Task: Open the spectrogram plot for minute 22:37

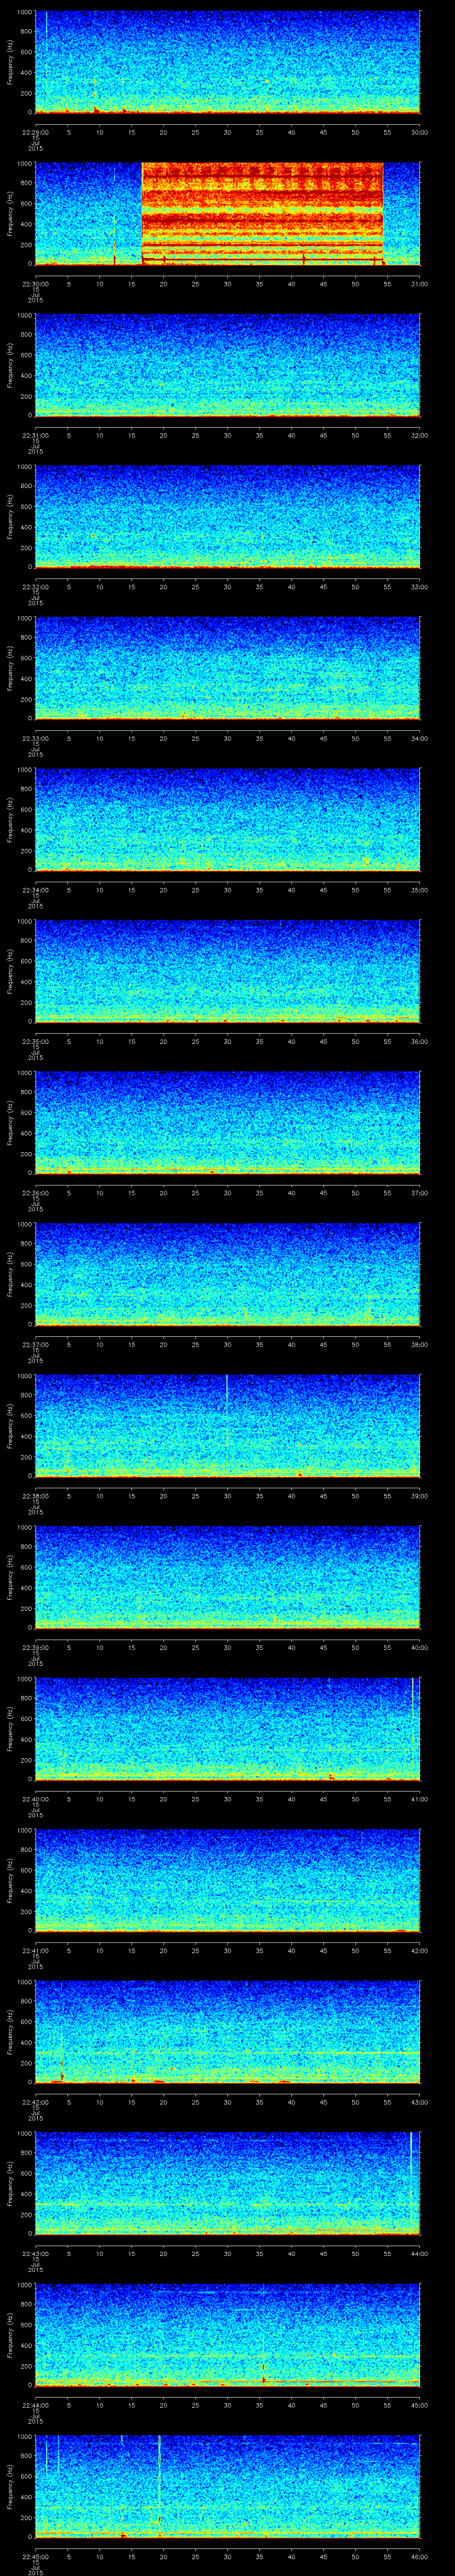Action: (x=228, y=1274)
